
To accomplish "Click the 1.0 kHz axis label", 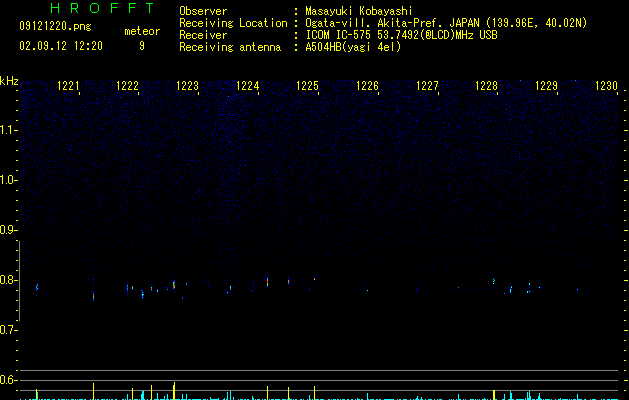I will [x=8, y=180].
